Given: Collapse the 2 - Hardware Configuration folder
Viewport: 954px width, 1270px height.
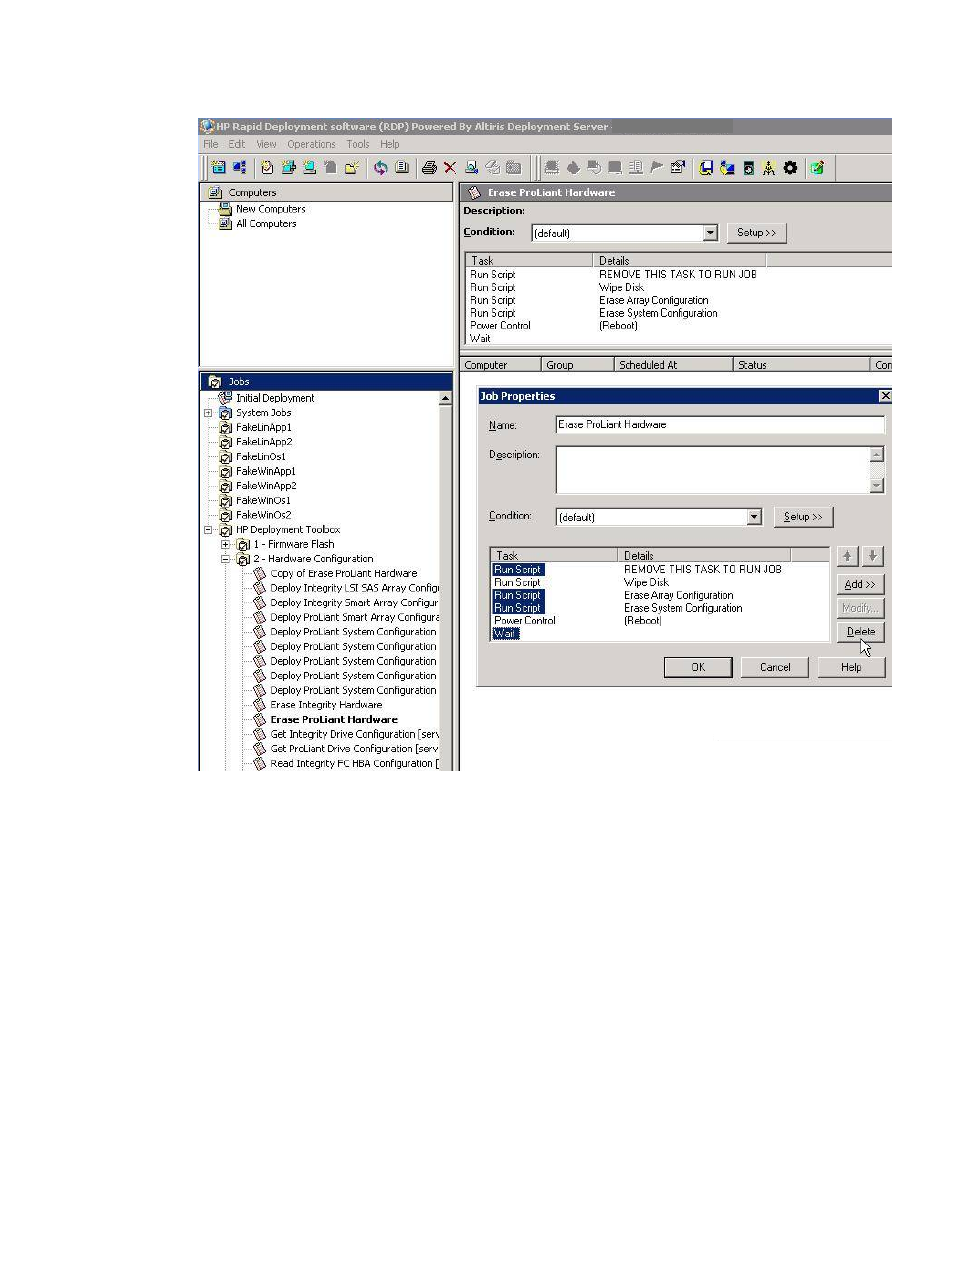Looking at the screenshot, I should coord(226,559).
